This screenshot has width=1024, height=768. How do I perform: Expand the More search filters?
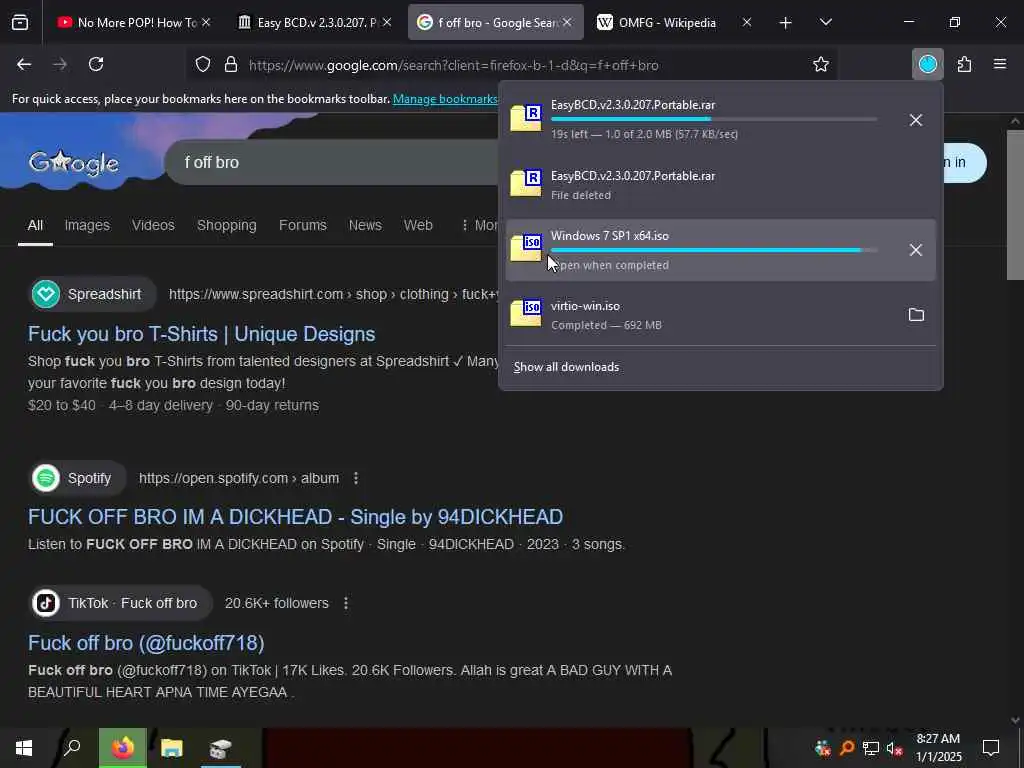click(x=479, y=225)
